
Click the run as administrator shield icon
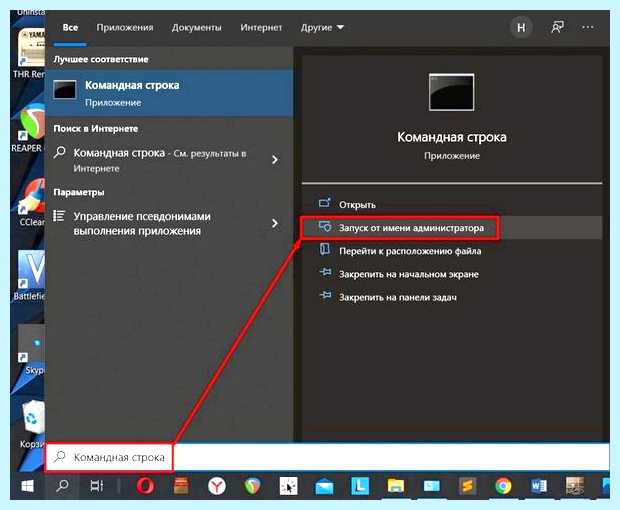point(325,227)
